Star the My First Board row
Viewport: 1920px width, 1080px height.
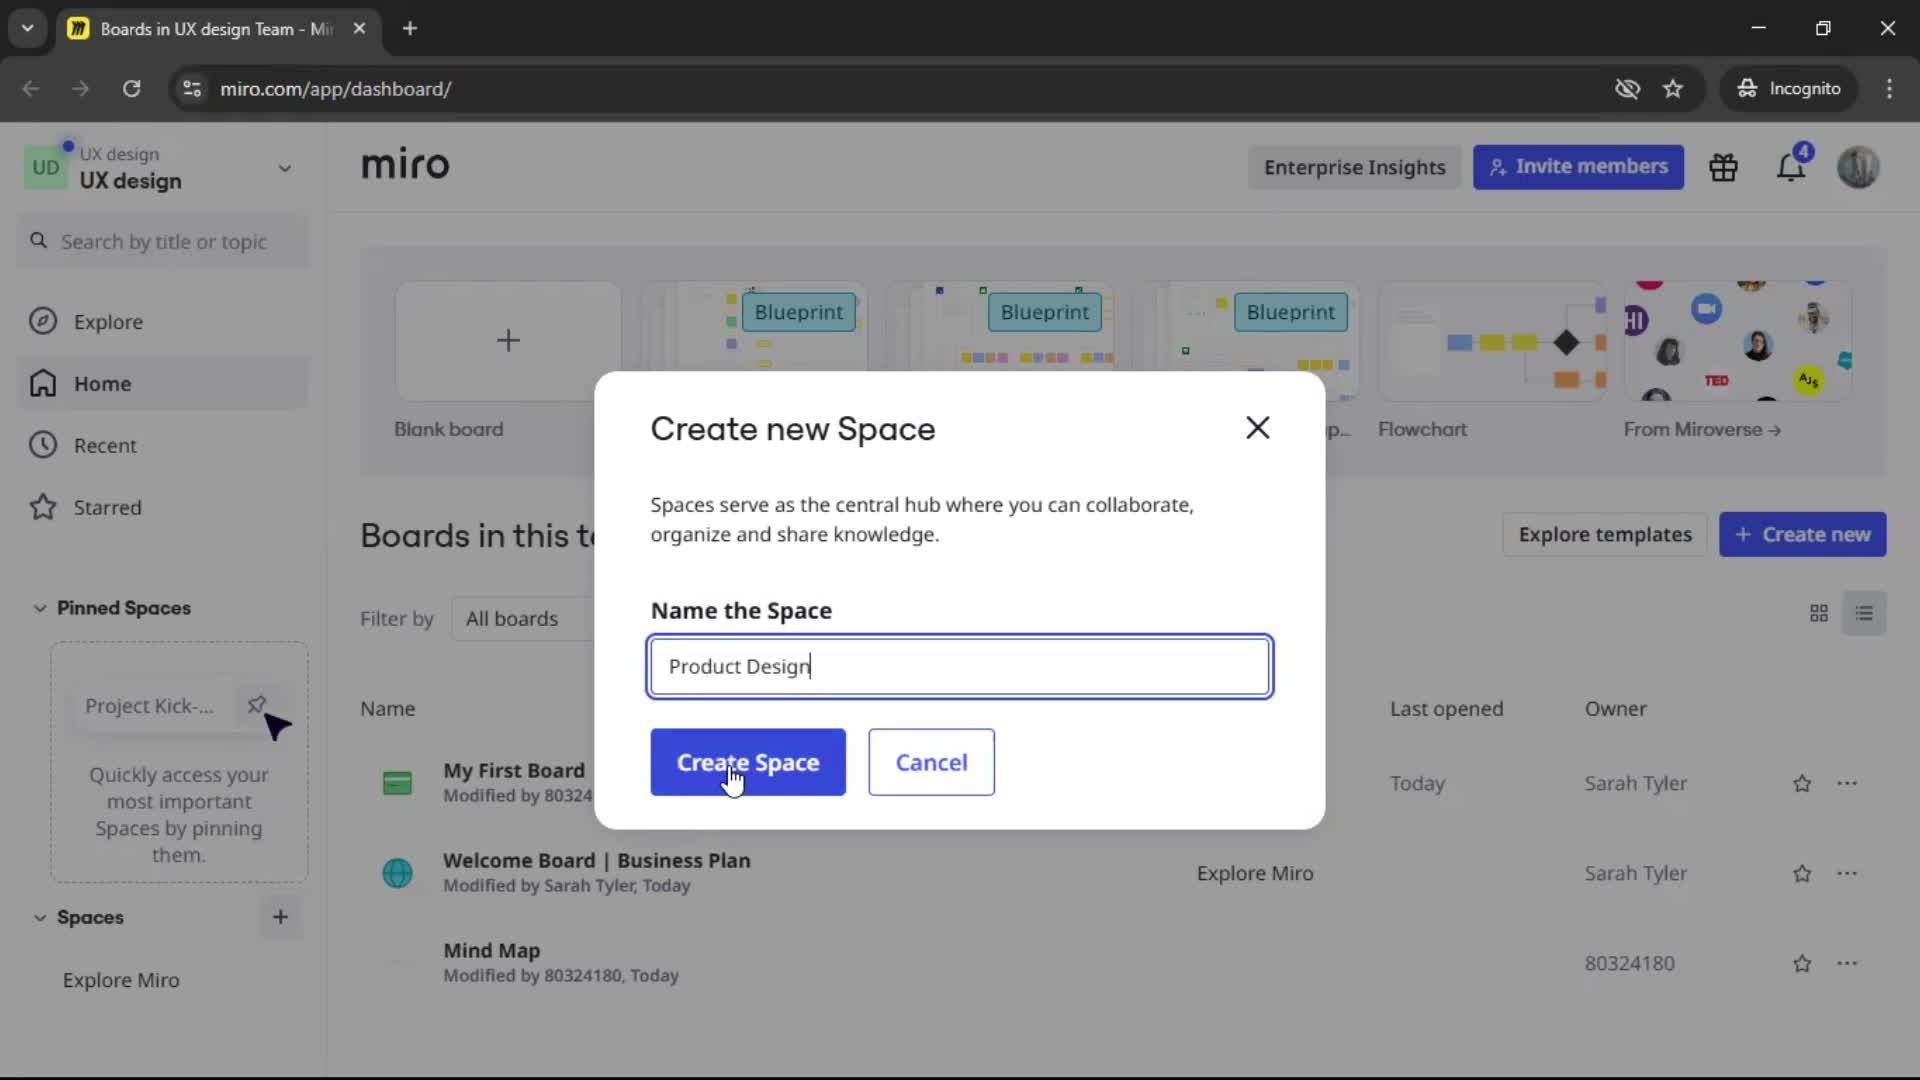[x=1802, y=784]
